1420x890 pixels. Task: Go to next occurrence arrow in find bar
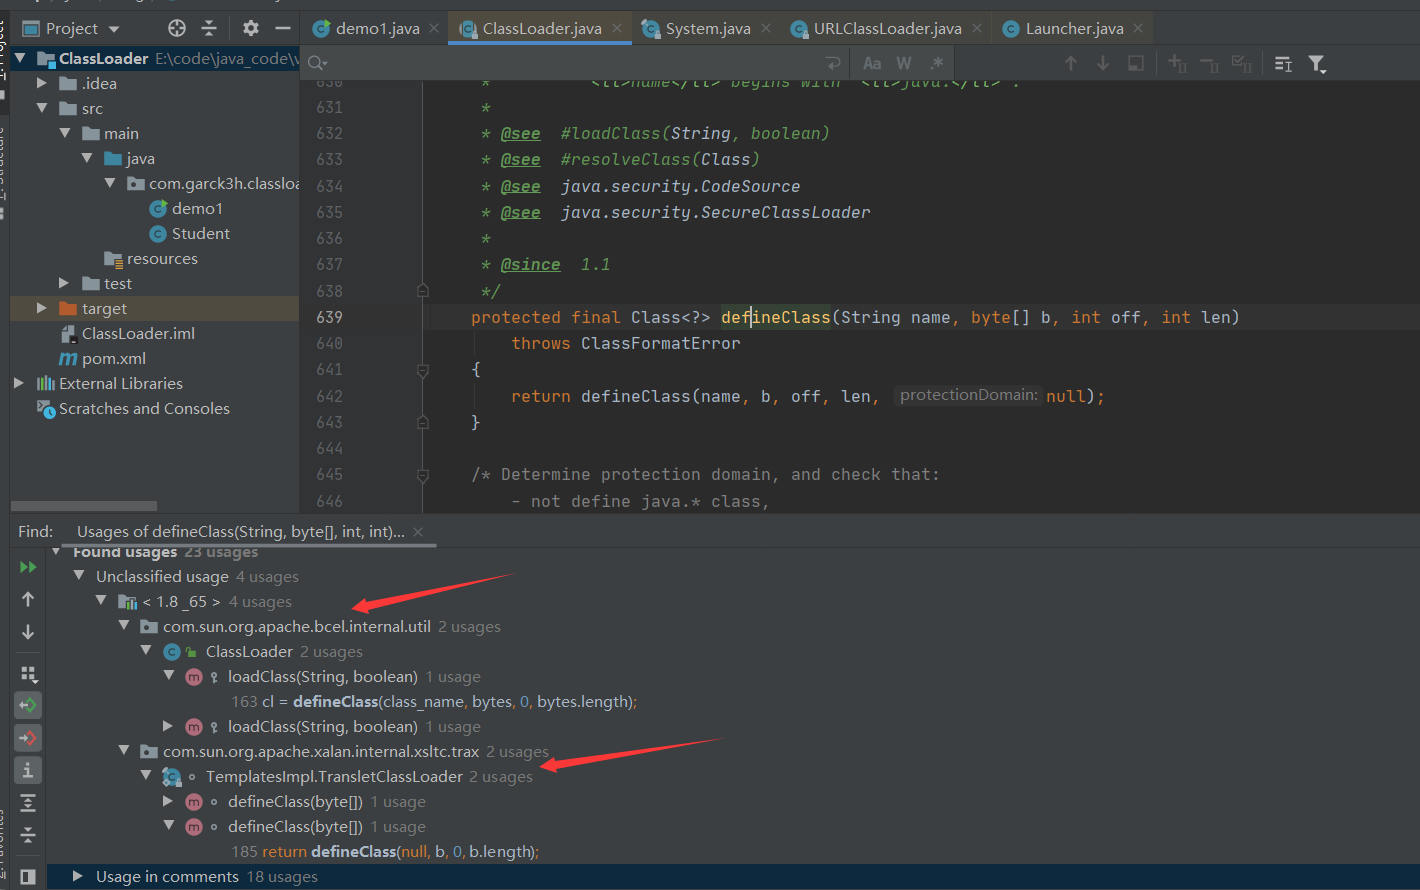[1103, 63]
